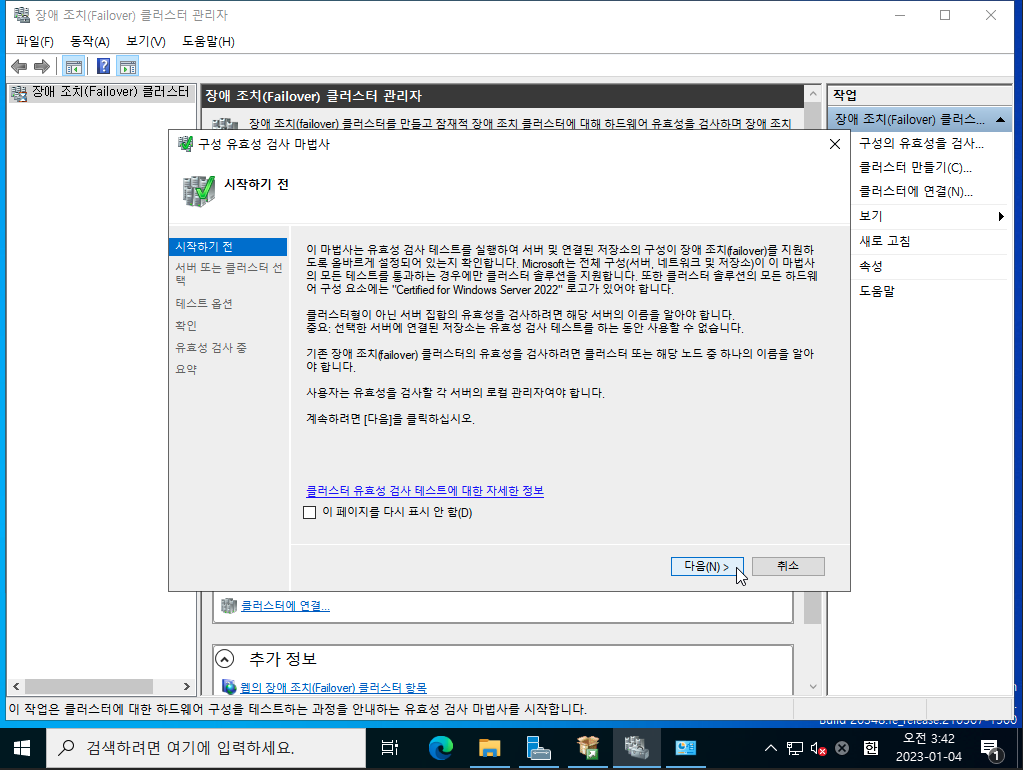Click the Back arrow toolbar icon

click(20, 67)
